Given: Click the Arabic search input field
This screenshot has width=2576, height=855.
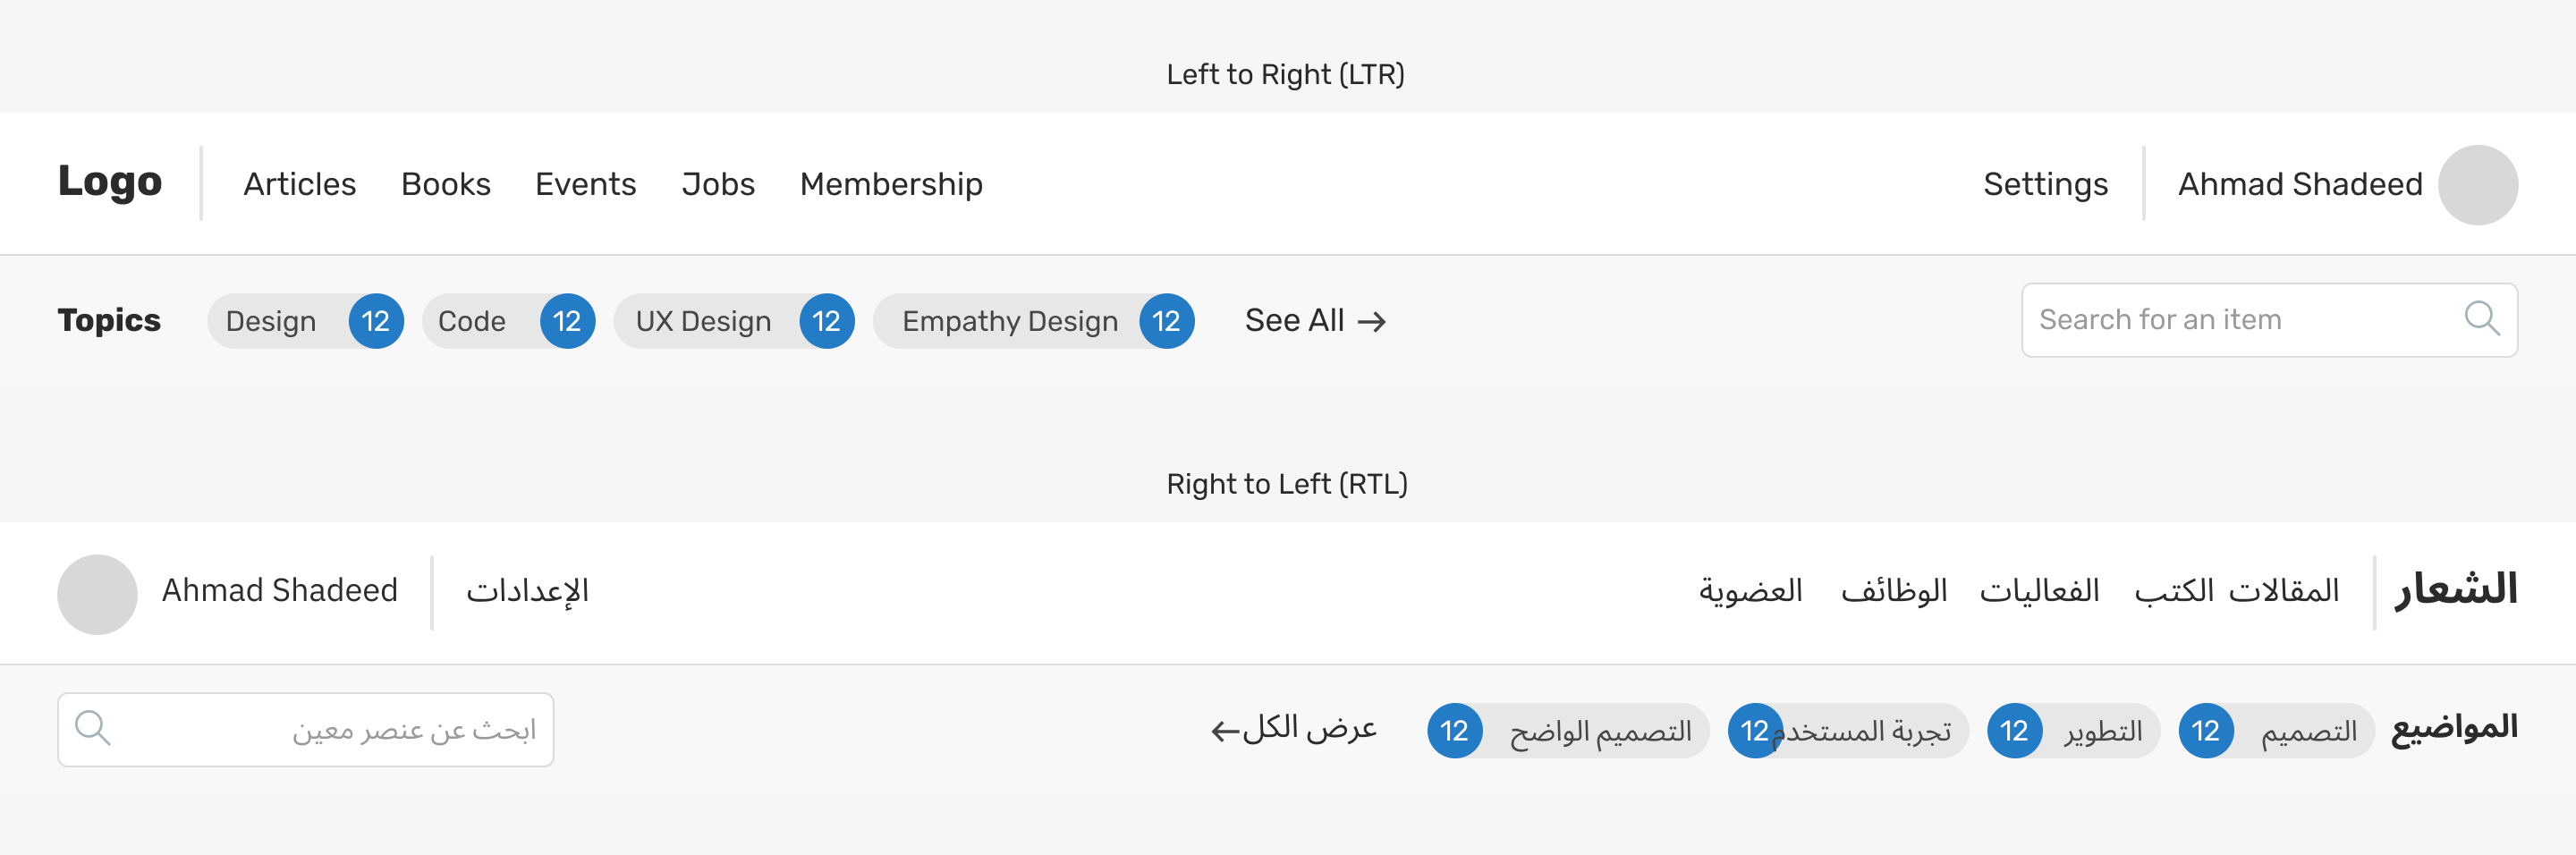Looking at the screenshot, I should [330, 730].
